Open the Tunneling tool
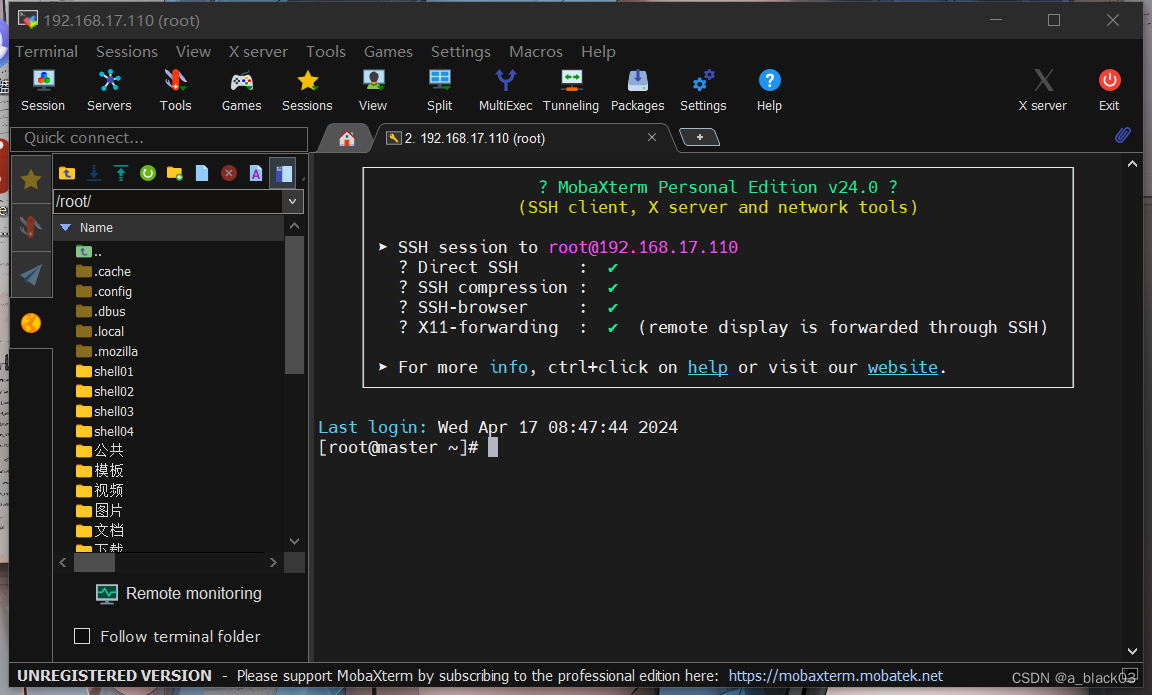 point(571,90)
